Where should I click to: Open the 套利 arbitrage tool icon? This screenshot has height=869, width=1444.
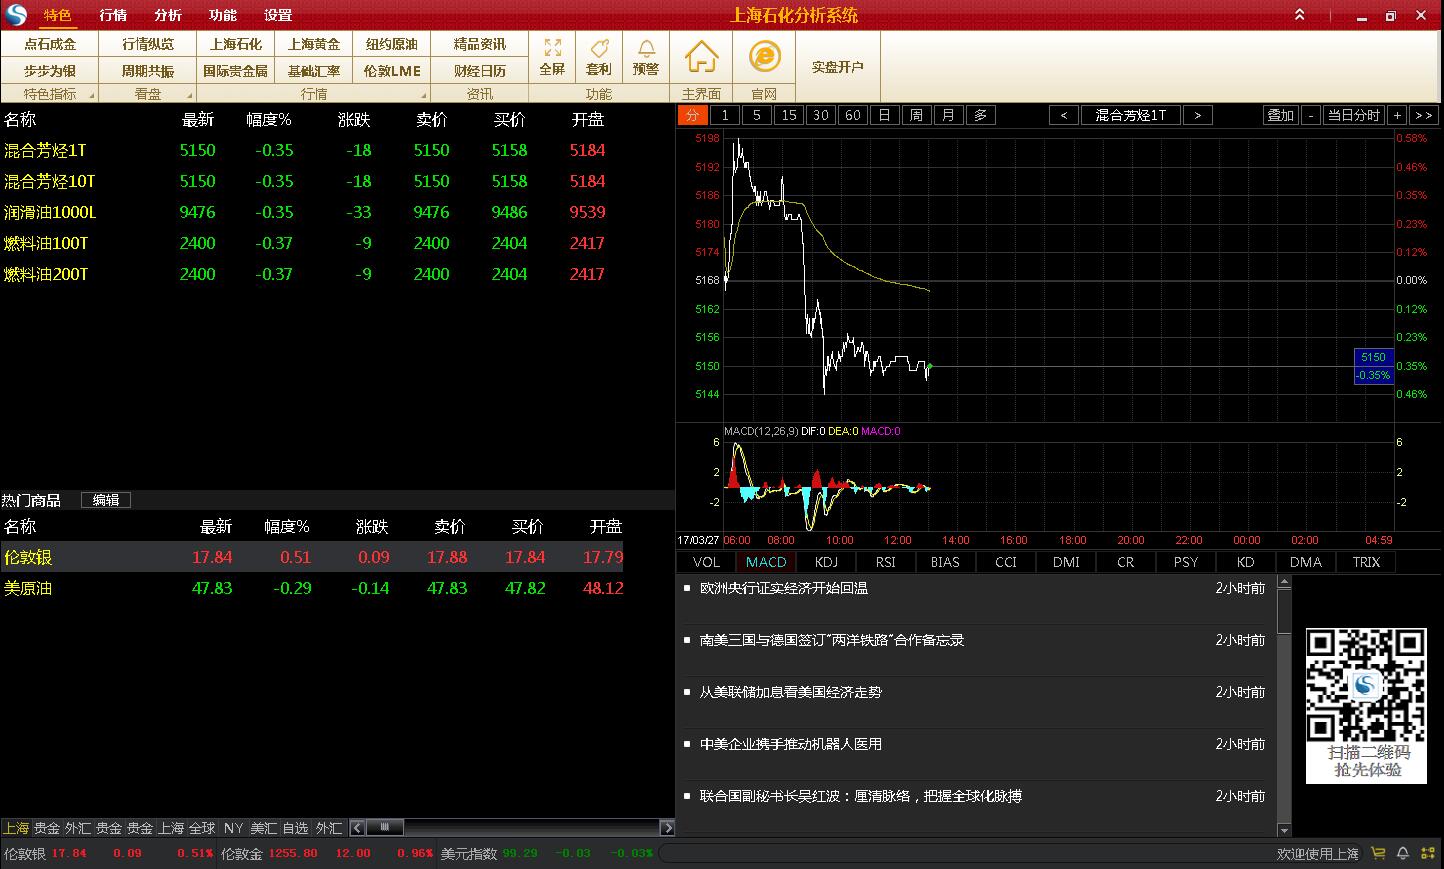click(599, 57)
